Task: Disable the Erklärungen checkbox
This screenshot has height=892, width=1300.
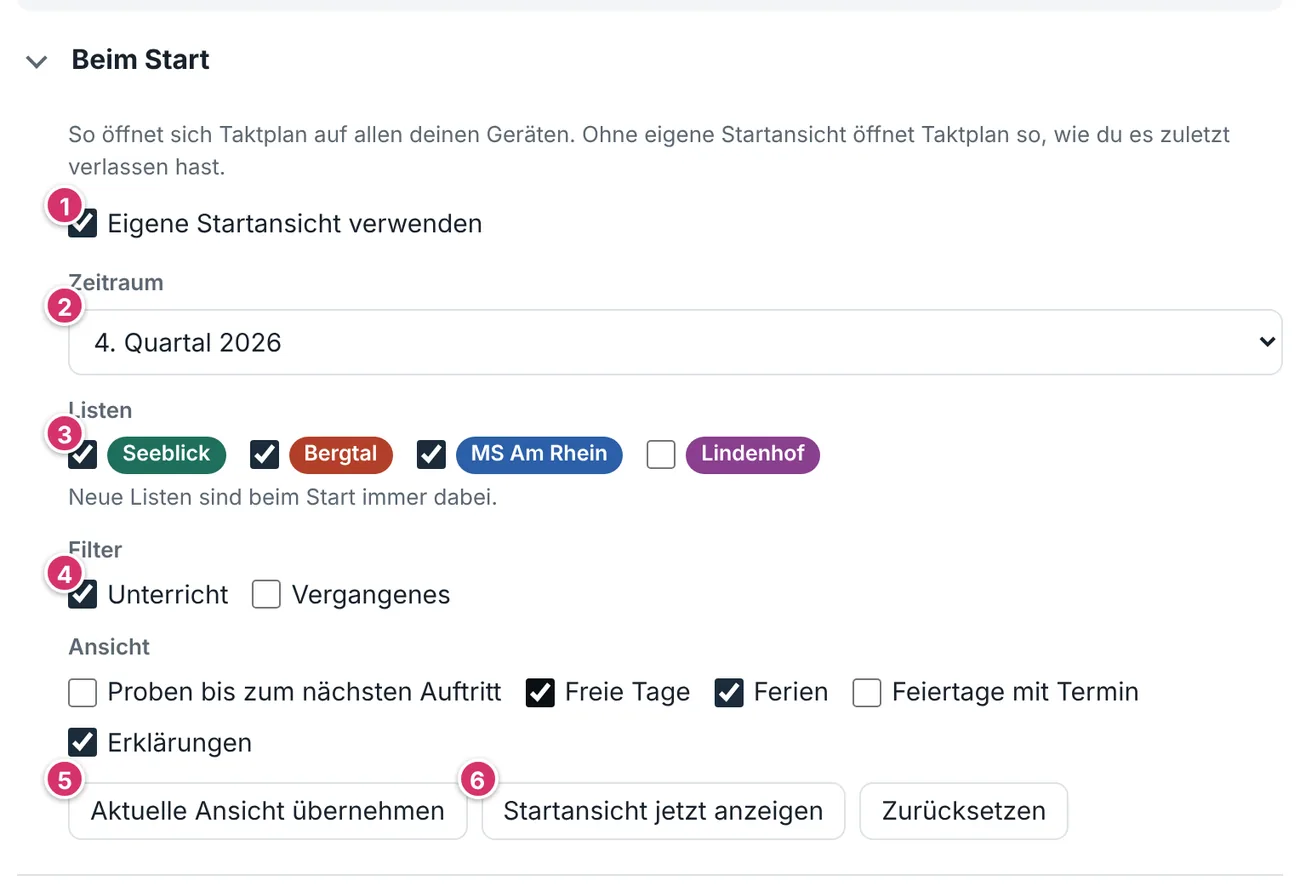Action: [x=83, y=743]
